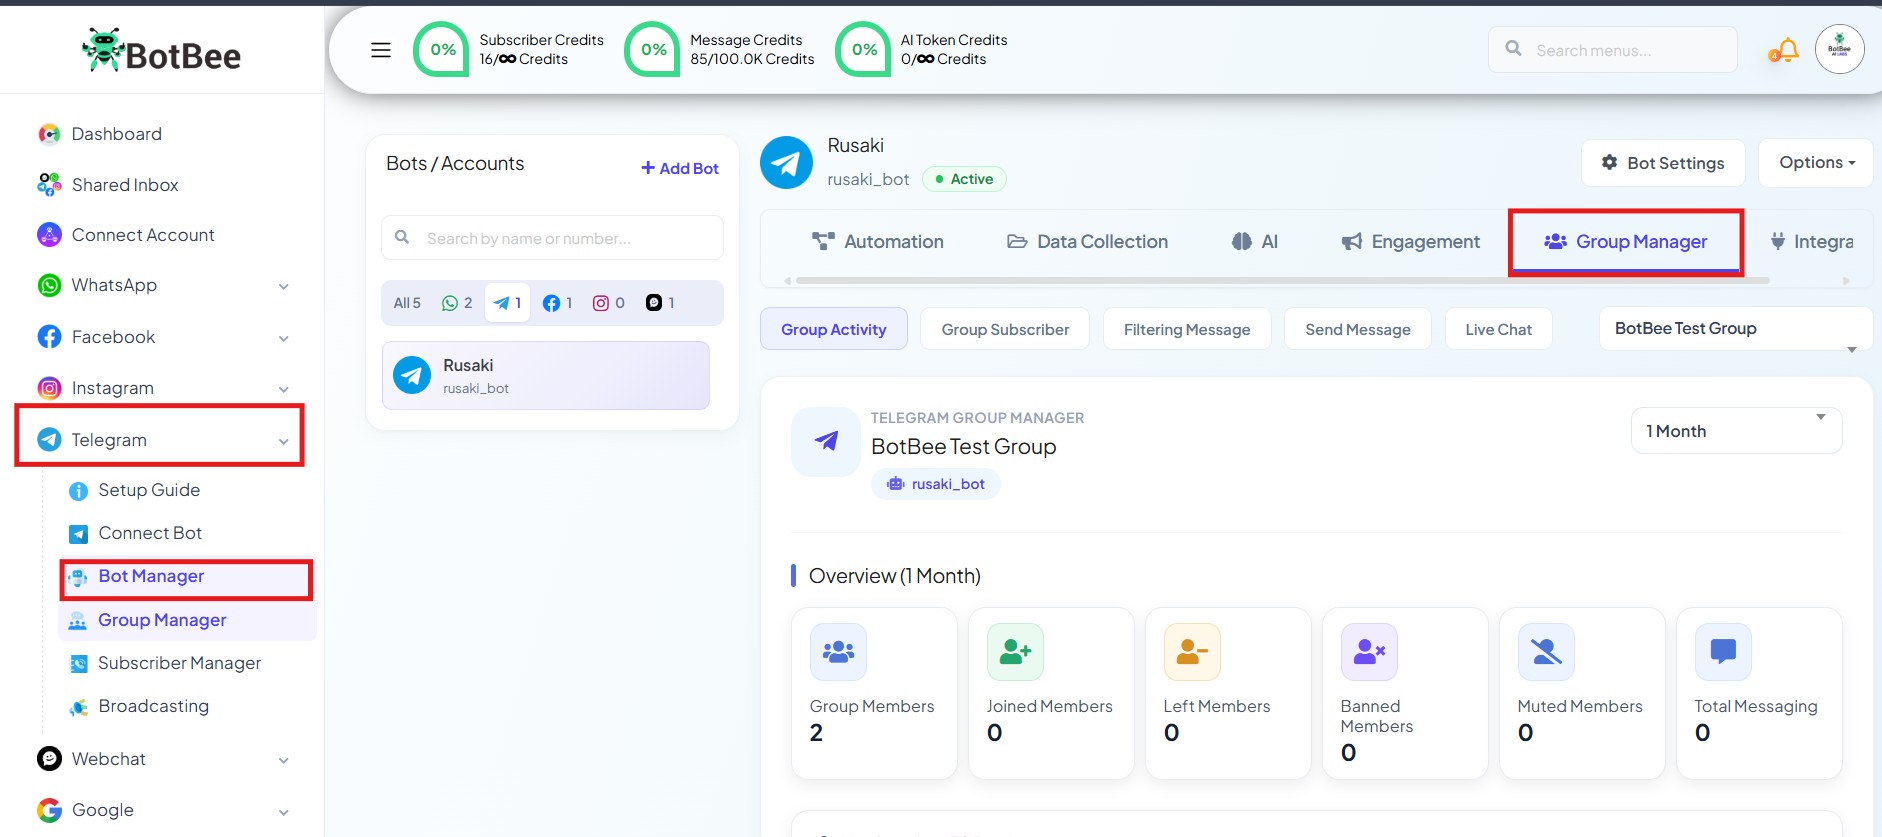Switch to the Engagement tab
Viewport: 1882px width, 837px height.
(1411, 242)
